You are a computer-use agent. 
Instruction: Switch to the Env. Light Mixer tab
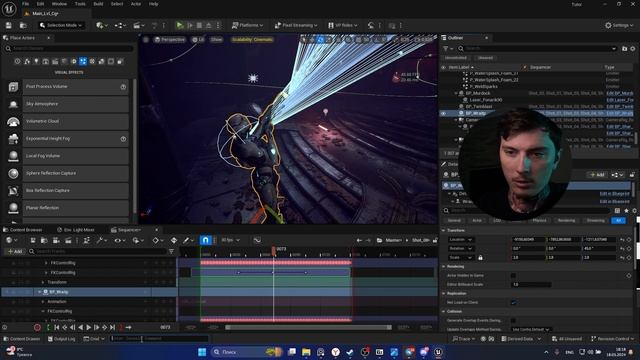pyautogui.click(x=76, y=230)
